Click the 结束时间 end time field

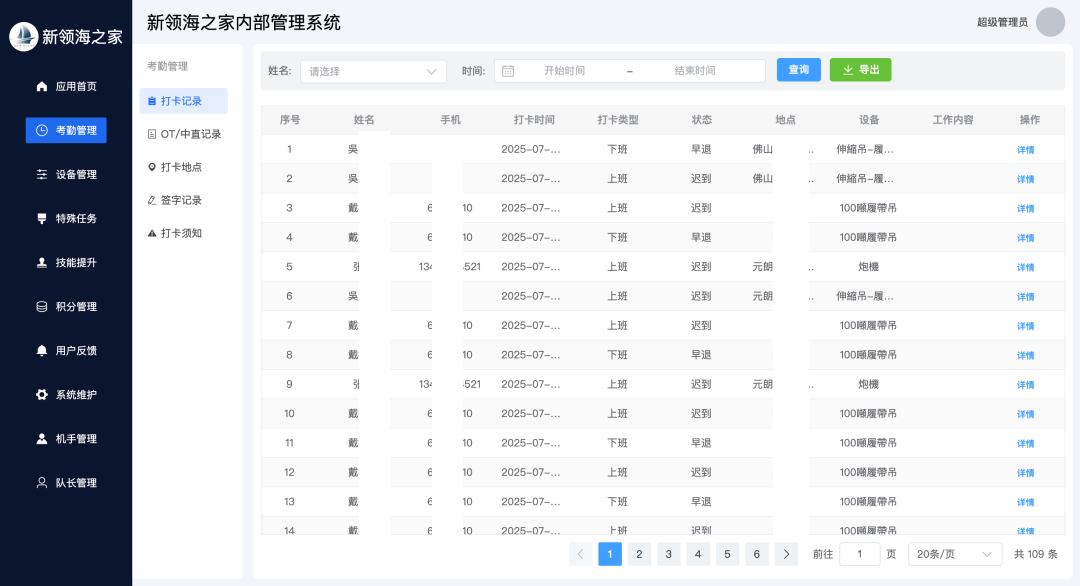point(694,71)
